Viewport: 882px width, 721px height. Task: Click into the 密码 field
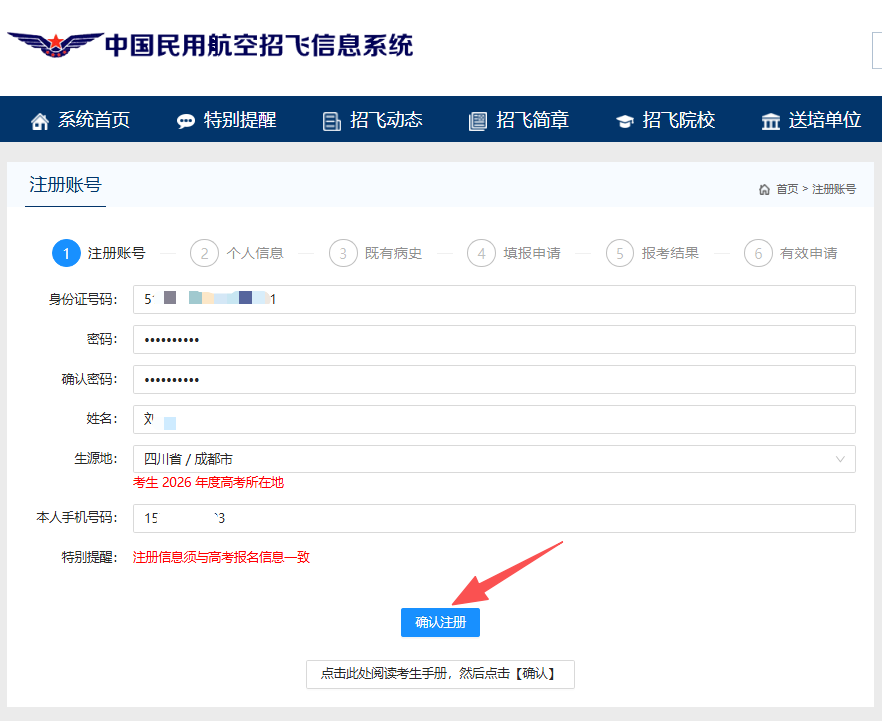pyautogui.click(x=494, y=339)
